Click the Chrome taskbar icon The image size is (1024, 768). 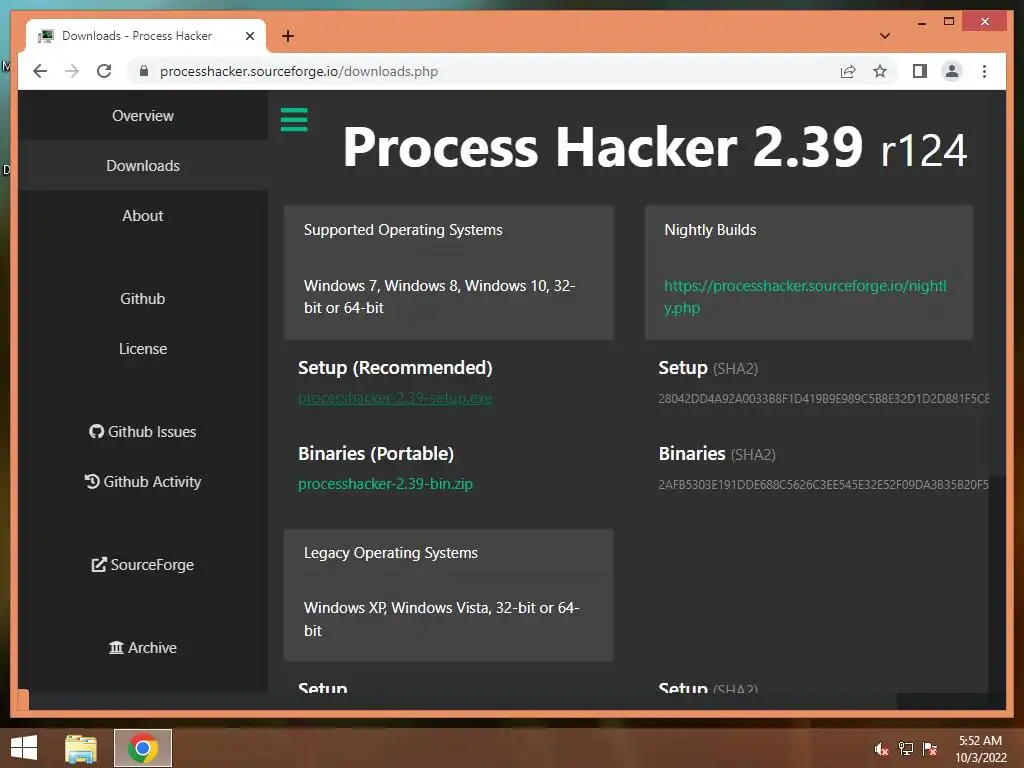coord(143,748)
